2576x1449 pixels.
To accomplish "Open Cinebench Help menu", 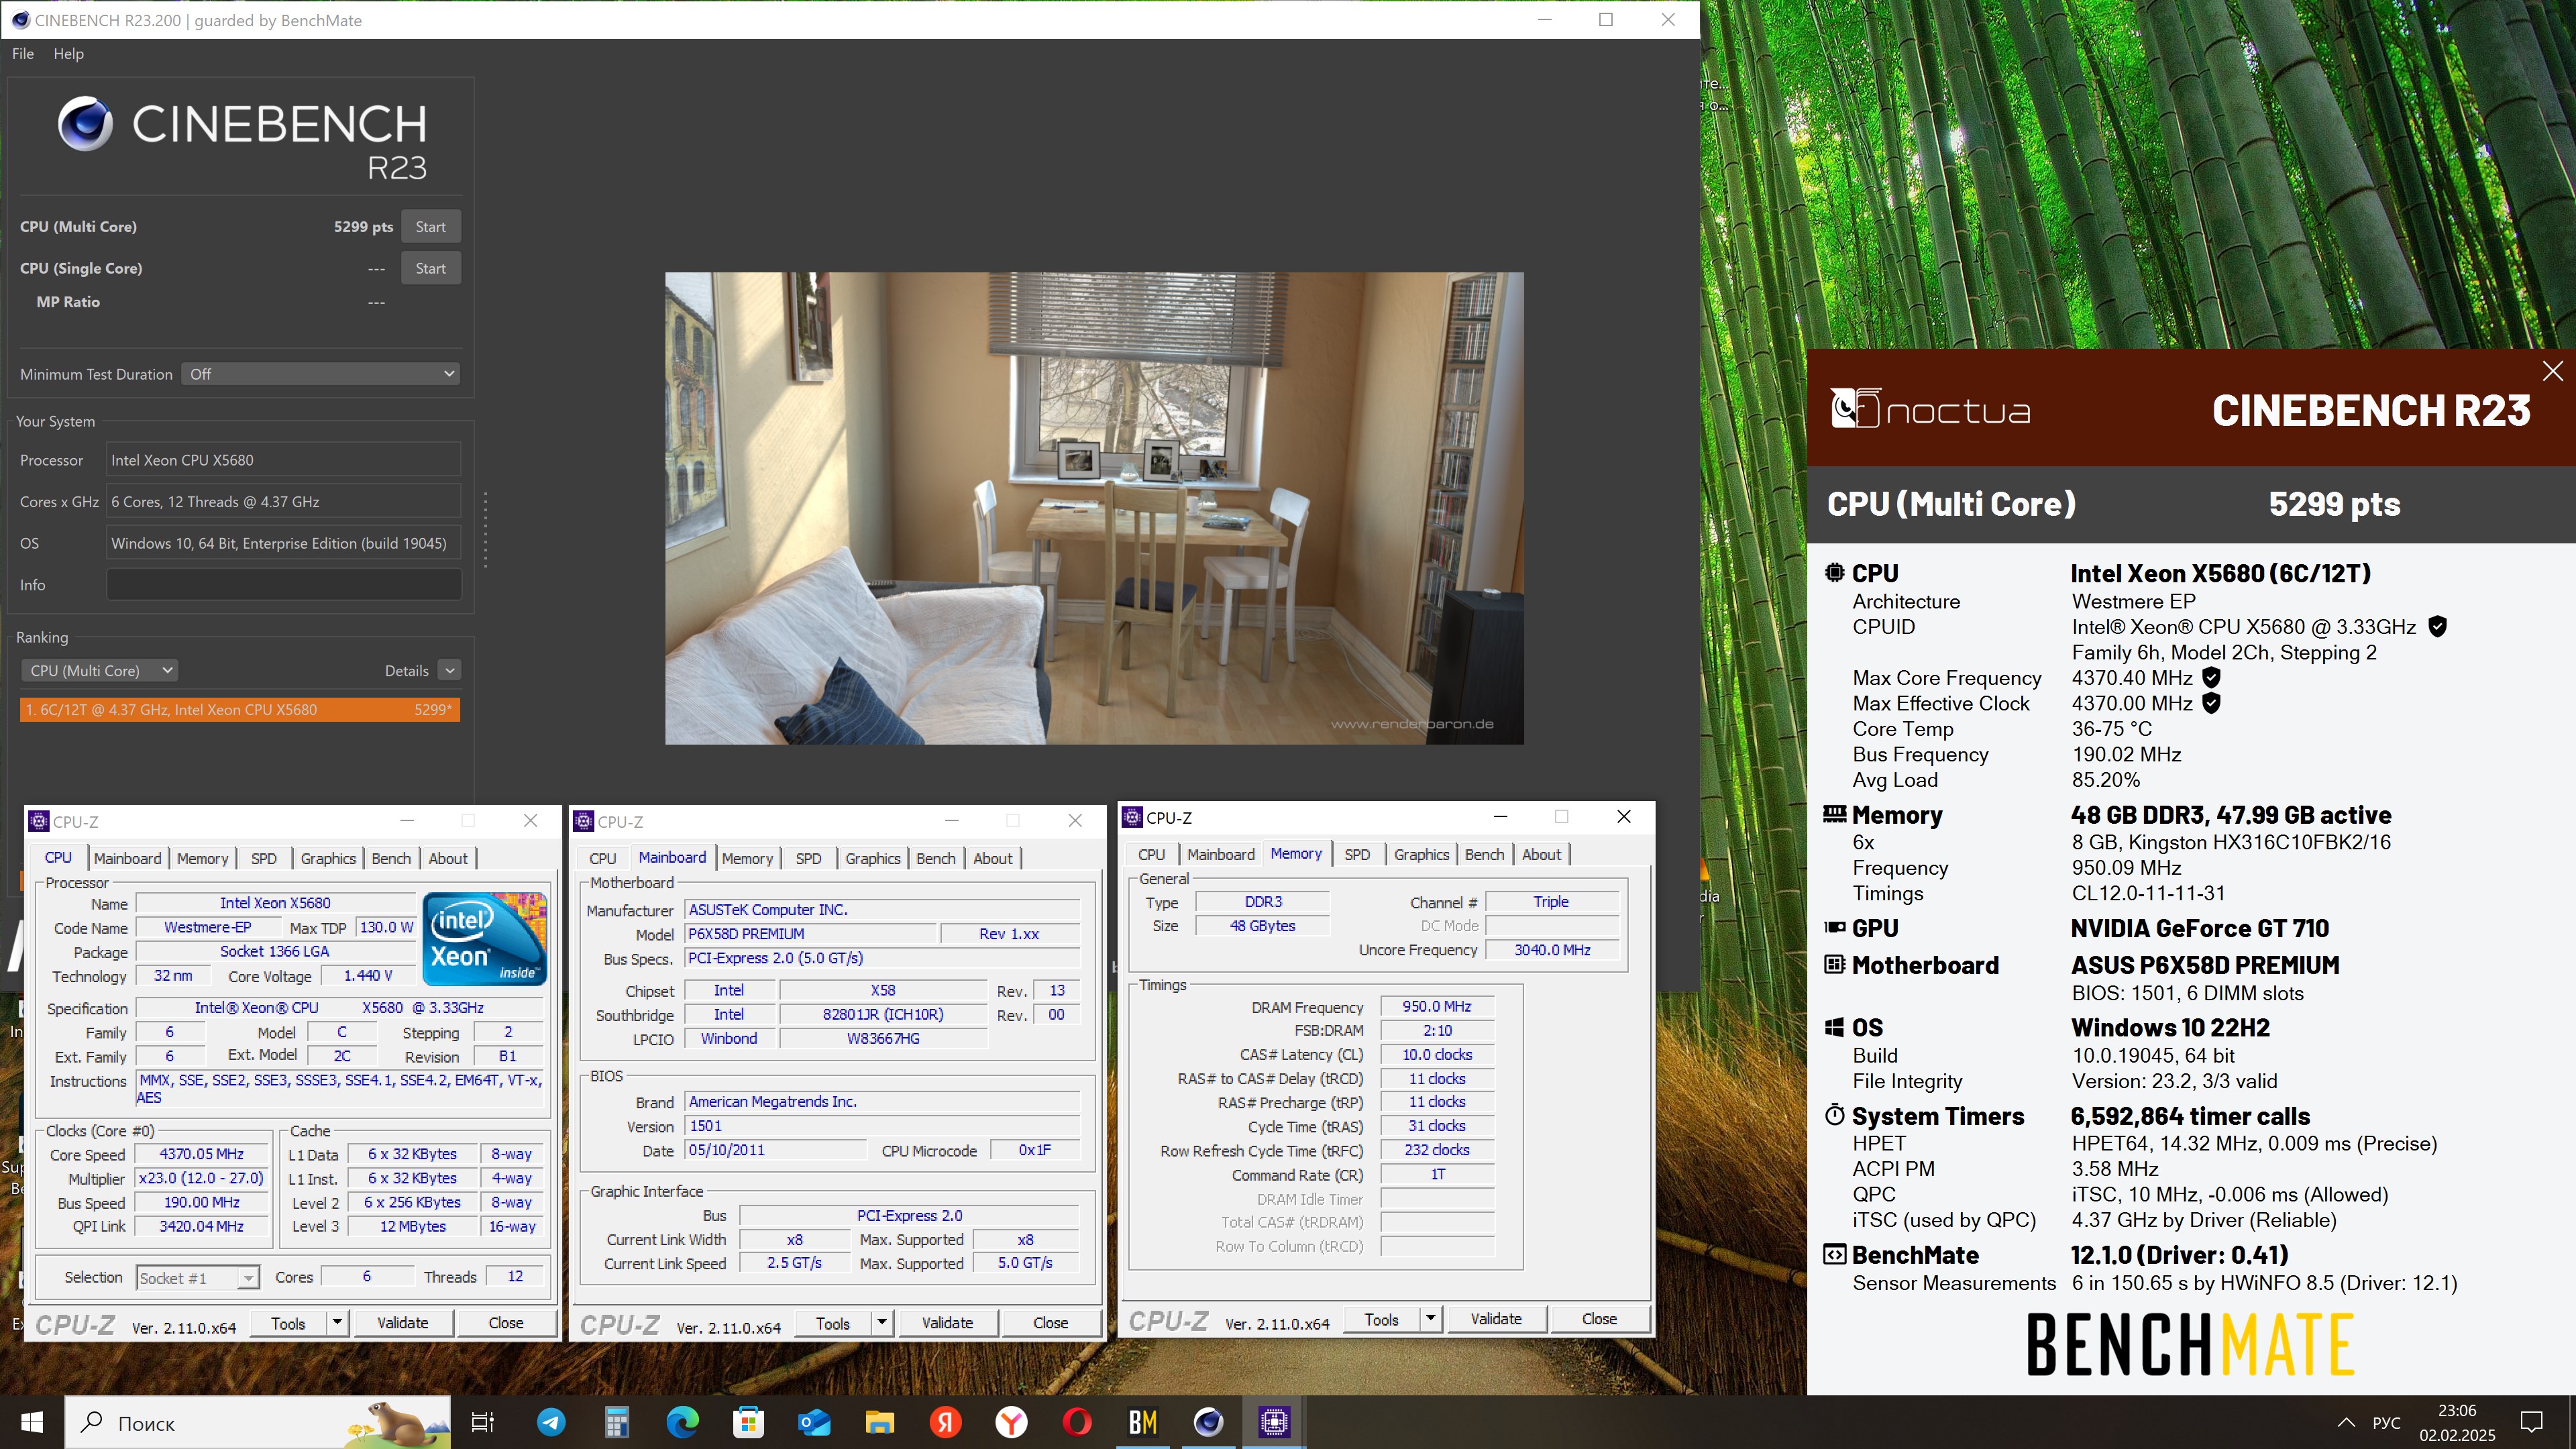I will (68, 54).
